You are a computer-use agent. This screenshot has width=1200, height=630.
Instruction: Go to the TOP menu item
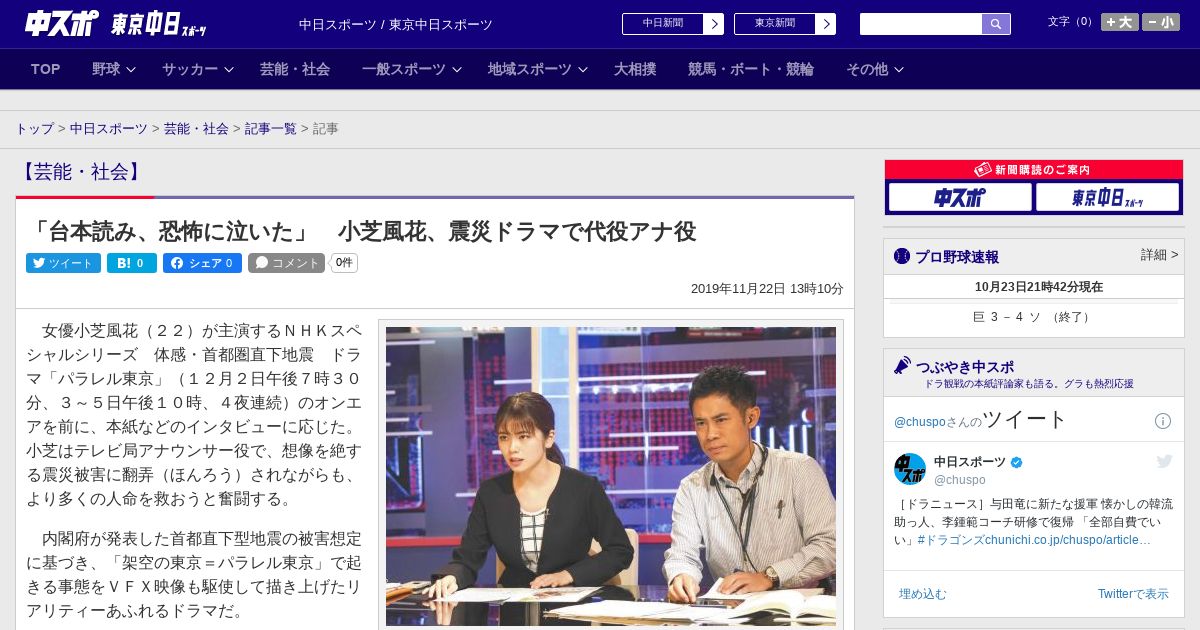click(46, 69)
